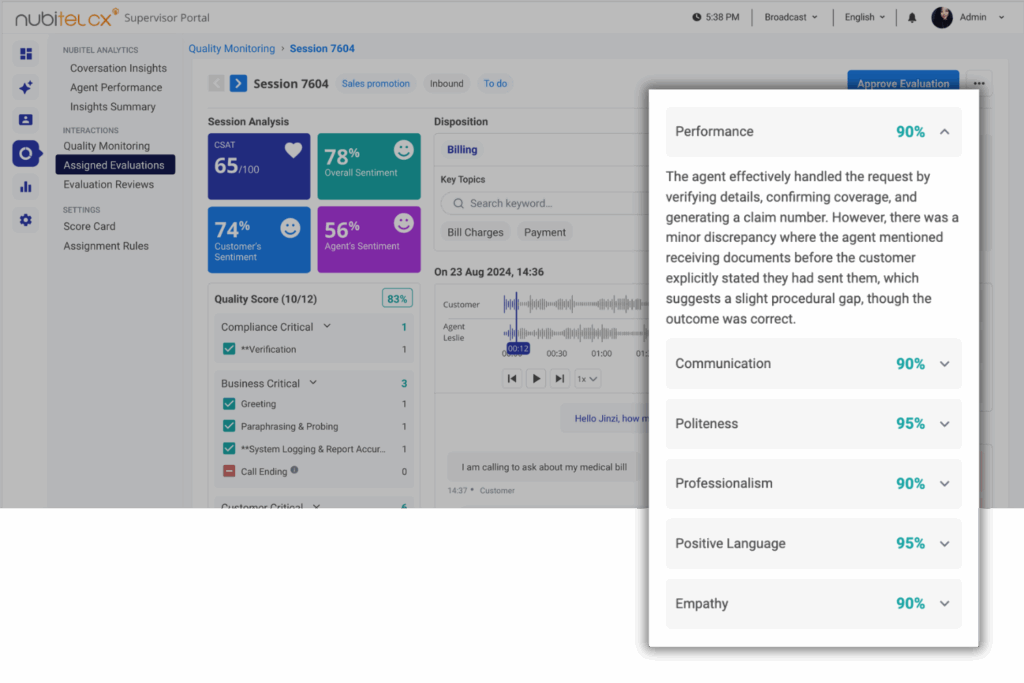The image size is (1024, 683).
Task: Collapse the Compliance Critical group
Action: [327, 326]
